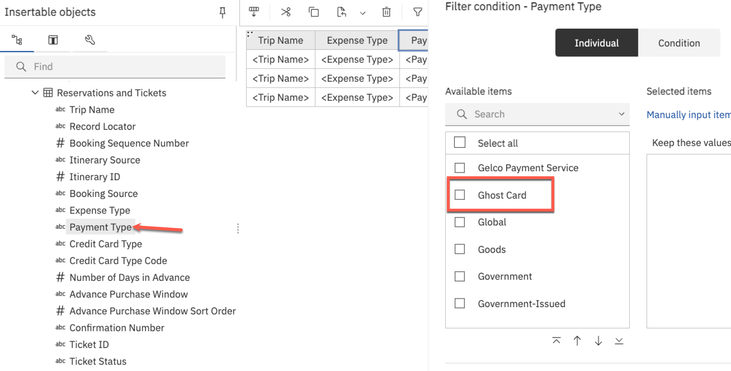Pin the Insertable objects panel
731x371 pixels.
pyautogui.click(x=222, y=13)
